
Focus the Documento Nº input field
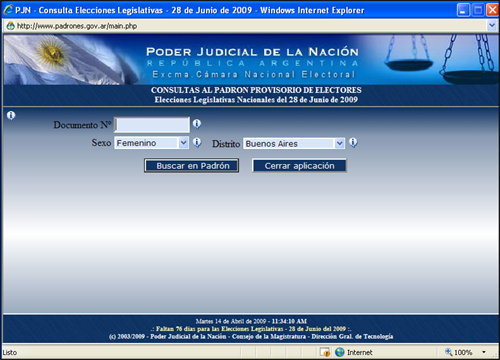tap(152, 125)
